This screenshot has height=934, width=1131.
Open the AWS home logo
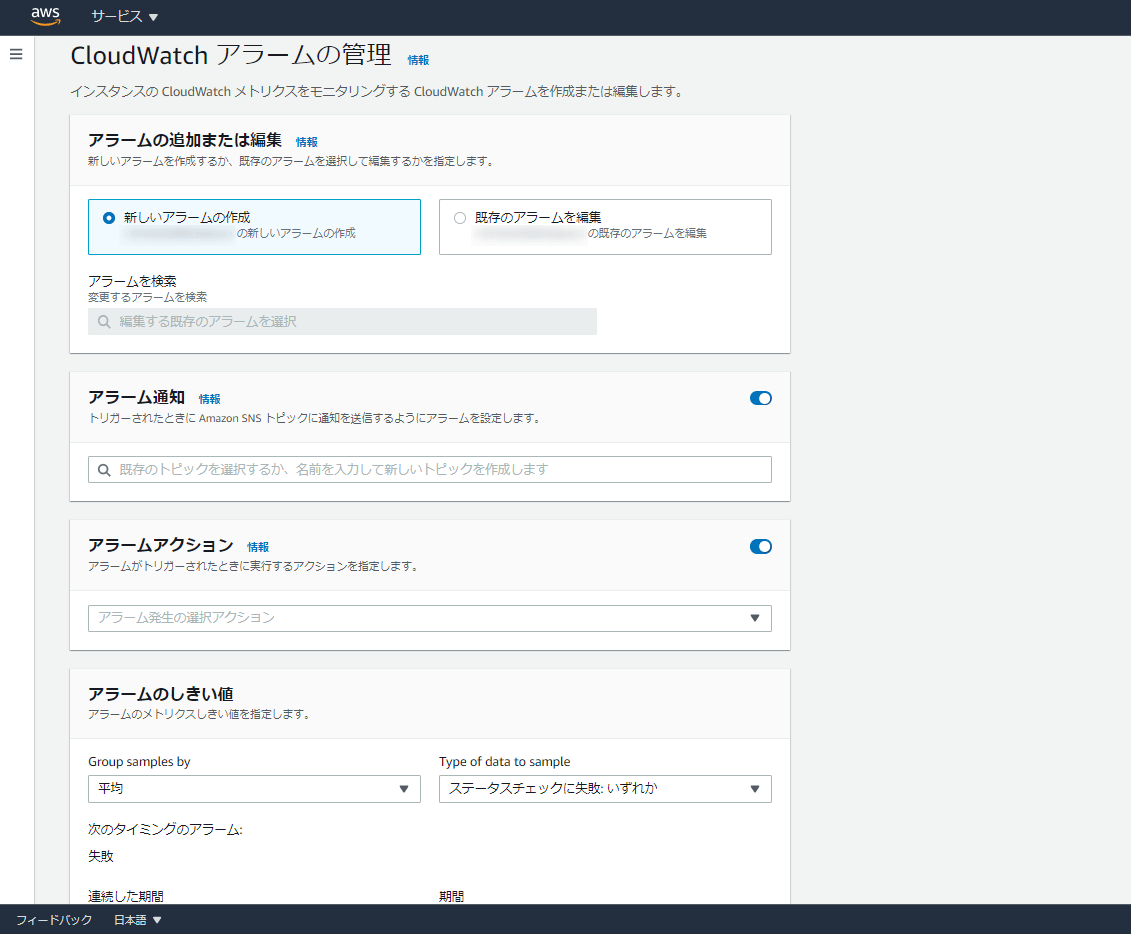click(x=45, y=16)
